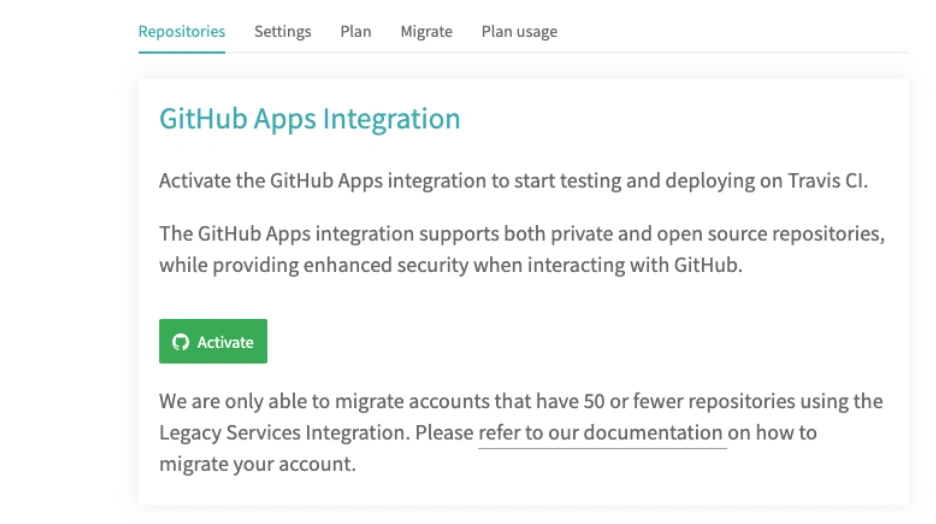This screenshot has height=524, width=936.
Task: Open the refer to our documentation link
Action: tap(601, 433)
